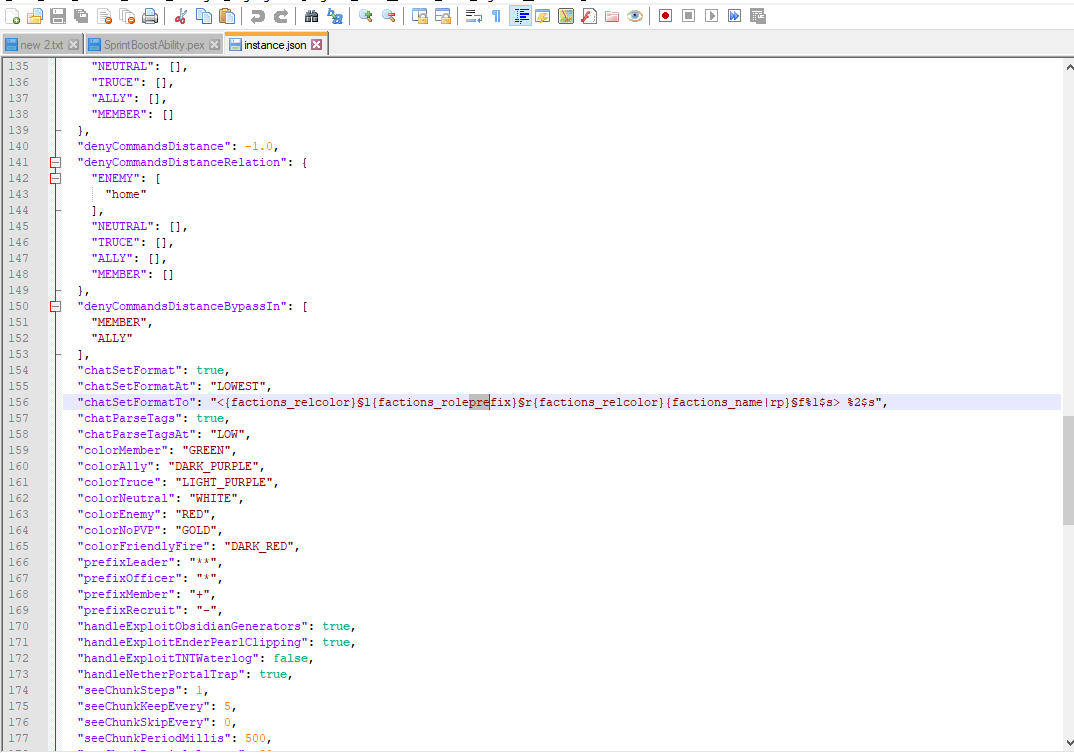Click the "home" string on line 143

pos(125,195)
